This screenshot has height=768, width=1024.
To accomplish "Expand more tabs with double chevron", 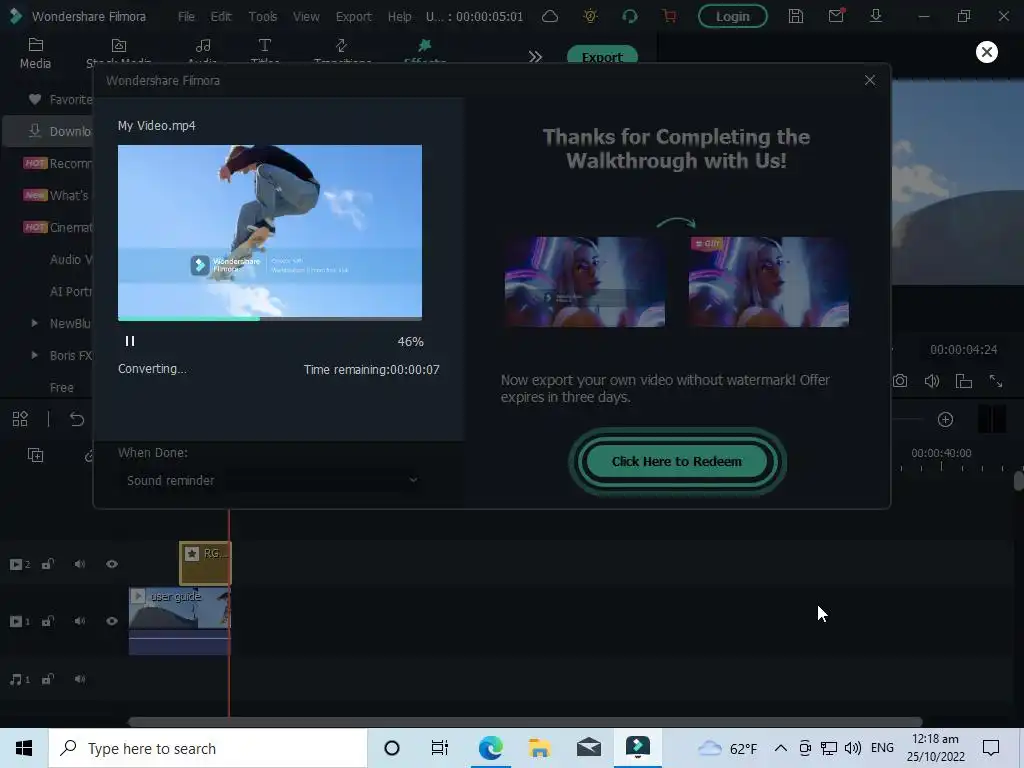I will (x=535, y=57).
